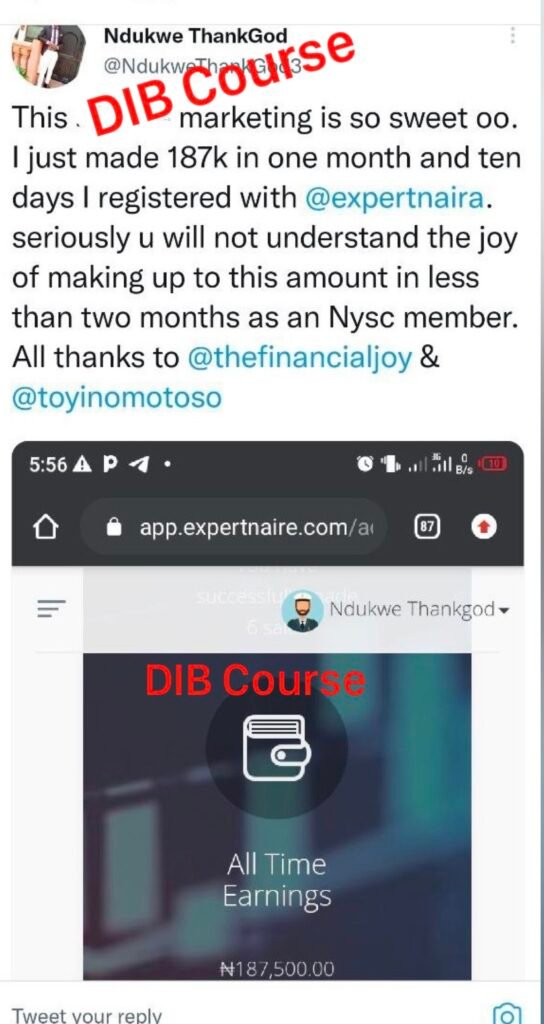The image size is (544, 1024).
Task: Tap the ₦187,500.00 earnings amount
Action: point(276,969)
